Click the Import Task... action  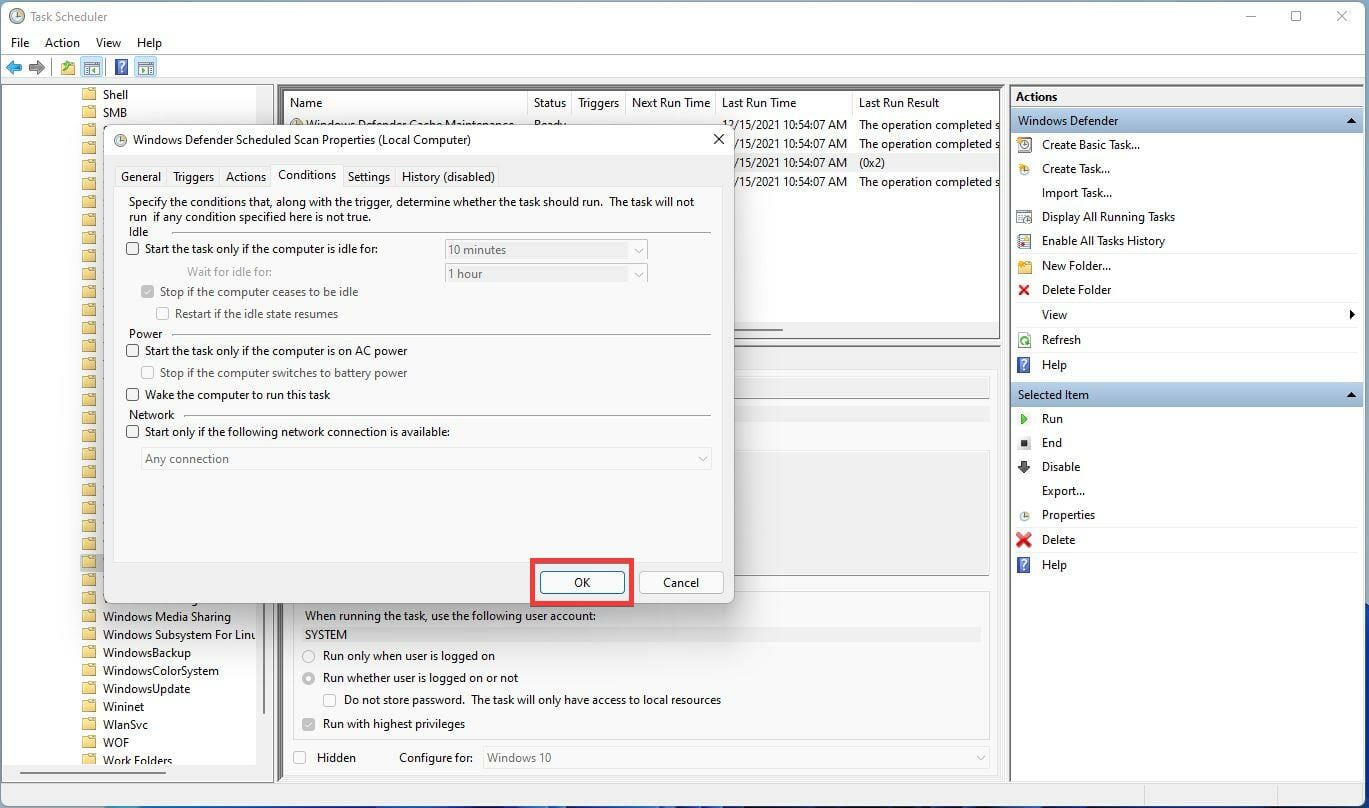1076,193
